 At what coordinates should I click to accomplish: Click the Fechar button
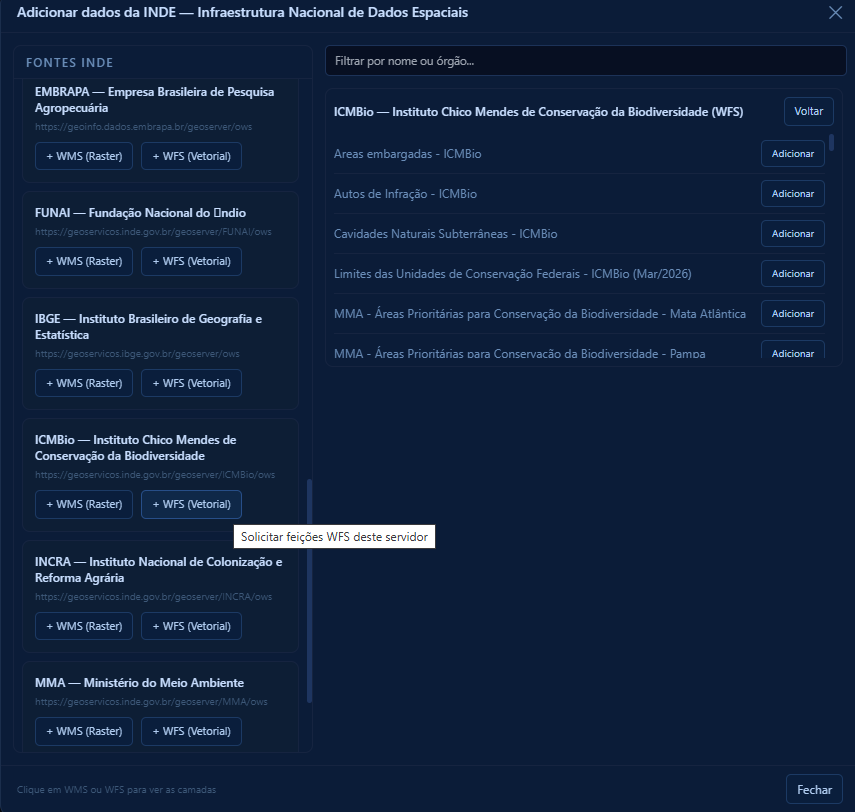click(814, 789)
